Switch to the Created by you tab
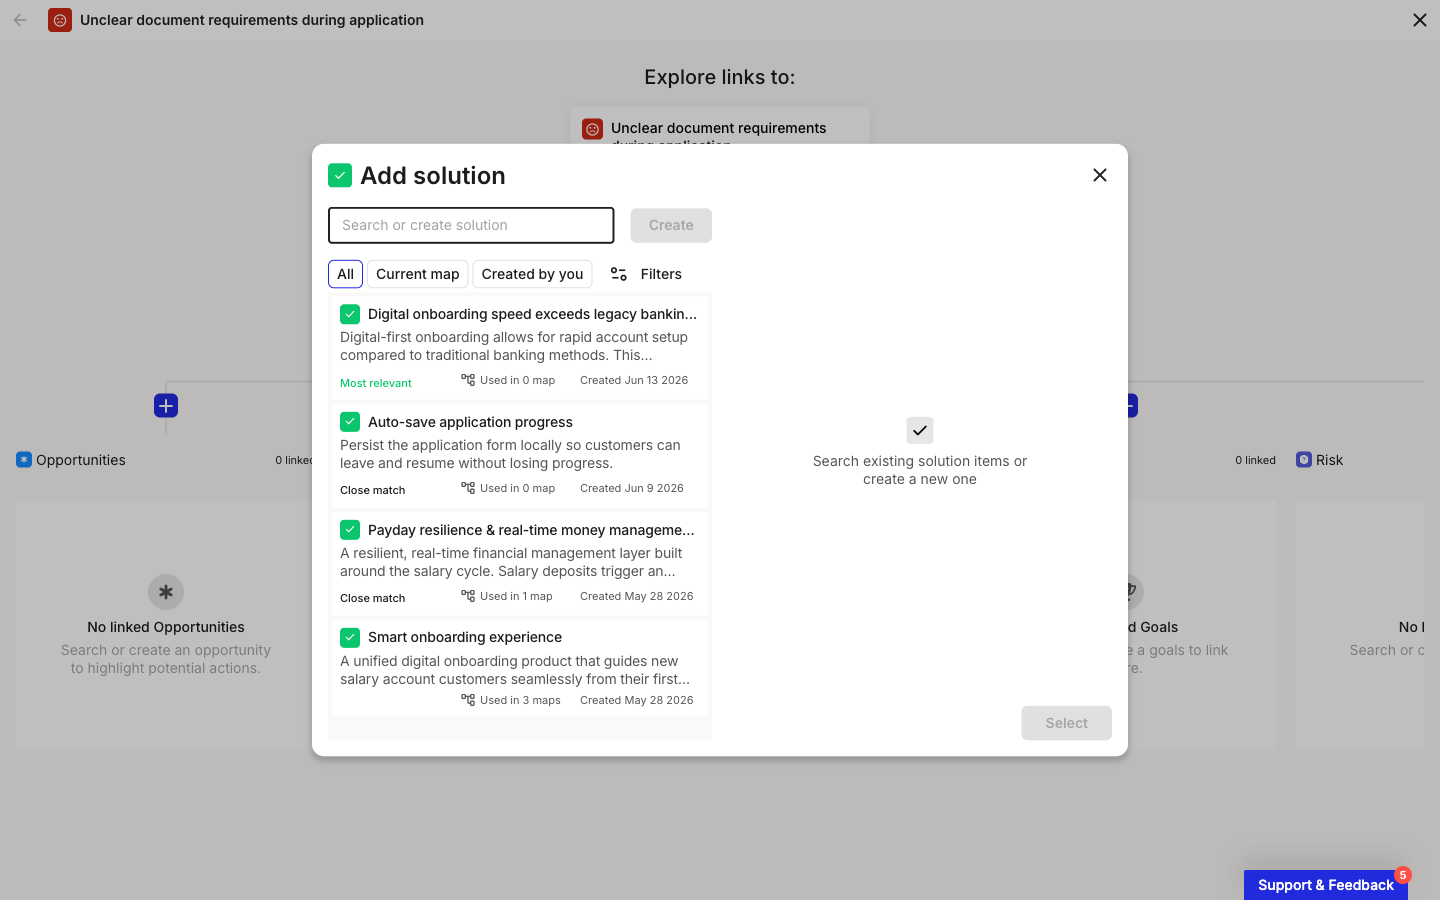This screenshot has width=1440, height=900. click(532, 274)
